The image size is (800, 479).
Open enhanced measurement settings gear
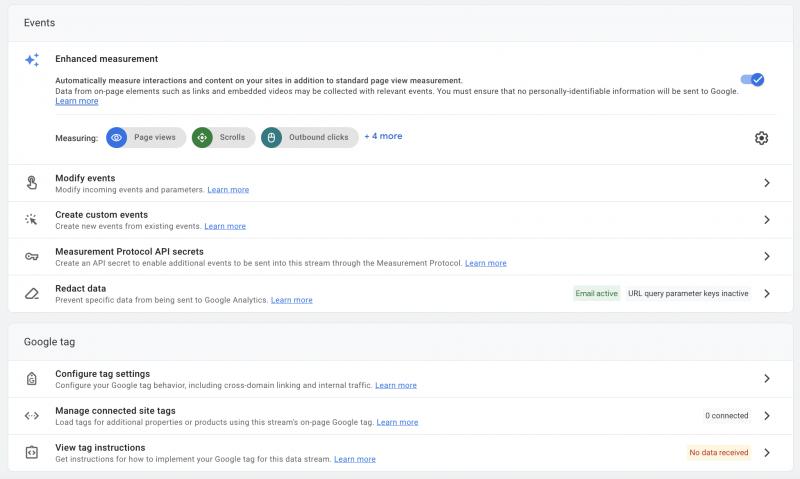761,138
